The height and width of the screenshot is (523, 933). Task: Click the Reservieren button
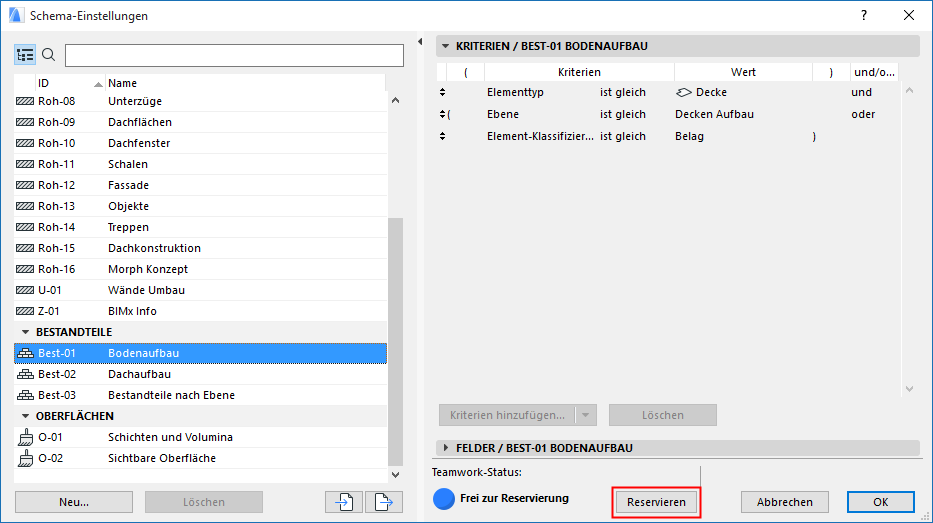pyautogui.click(x=656, y=502)
